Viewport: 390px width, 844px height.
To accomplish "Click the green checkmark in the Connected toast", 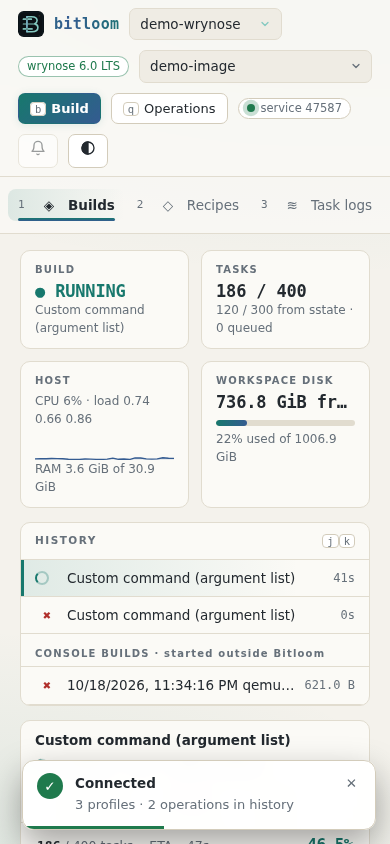I will click(x=50, y=786).
